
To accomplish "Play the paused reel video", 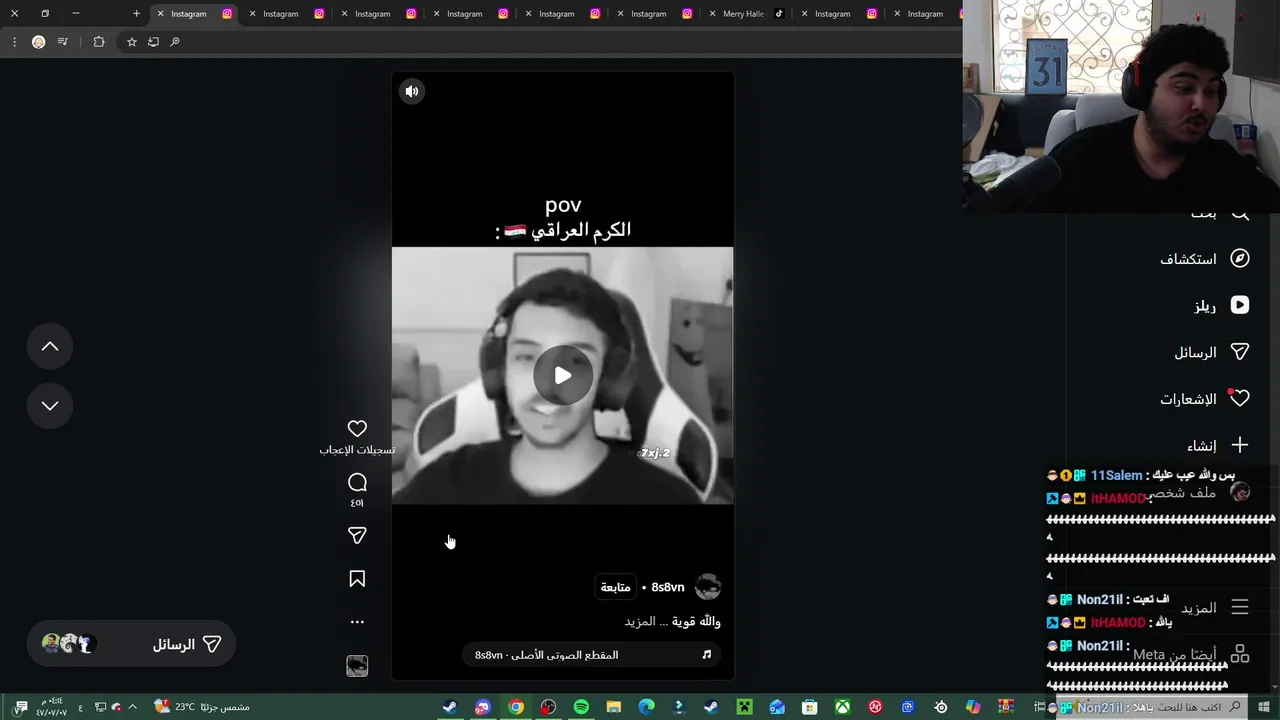I will [x=563, y=376].
